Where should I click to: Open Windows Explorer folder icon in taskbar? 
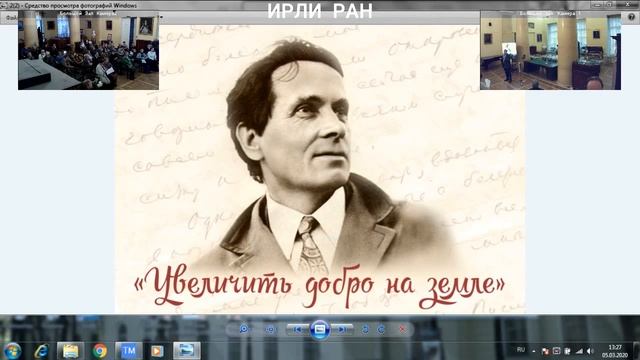point(71,351)
